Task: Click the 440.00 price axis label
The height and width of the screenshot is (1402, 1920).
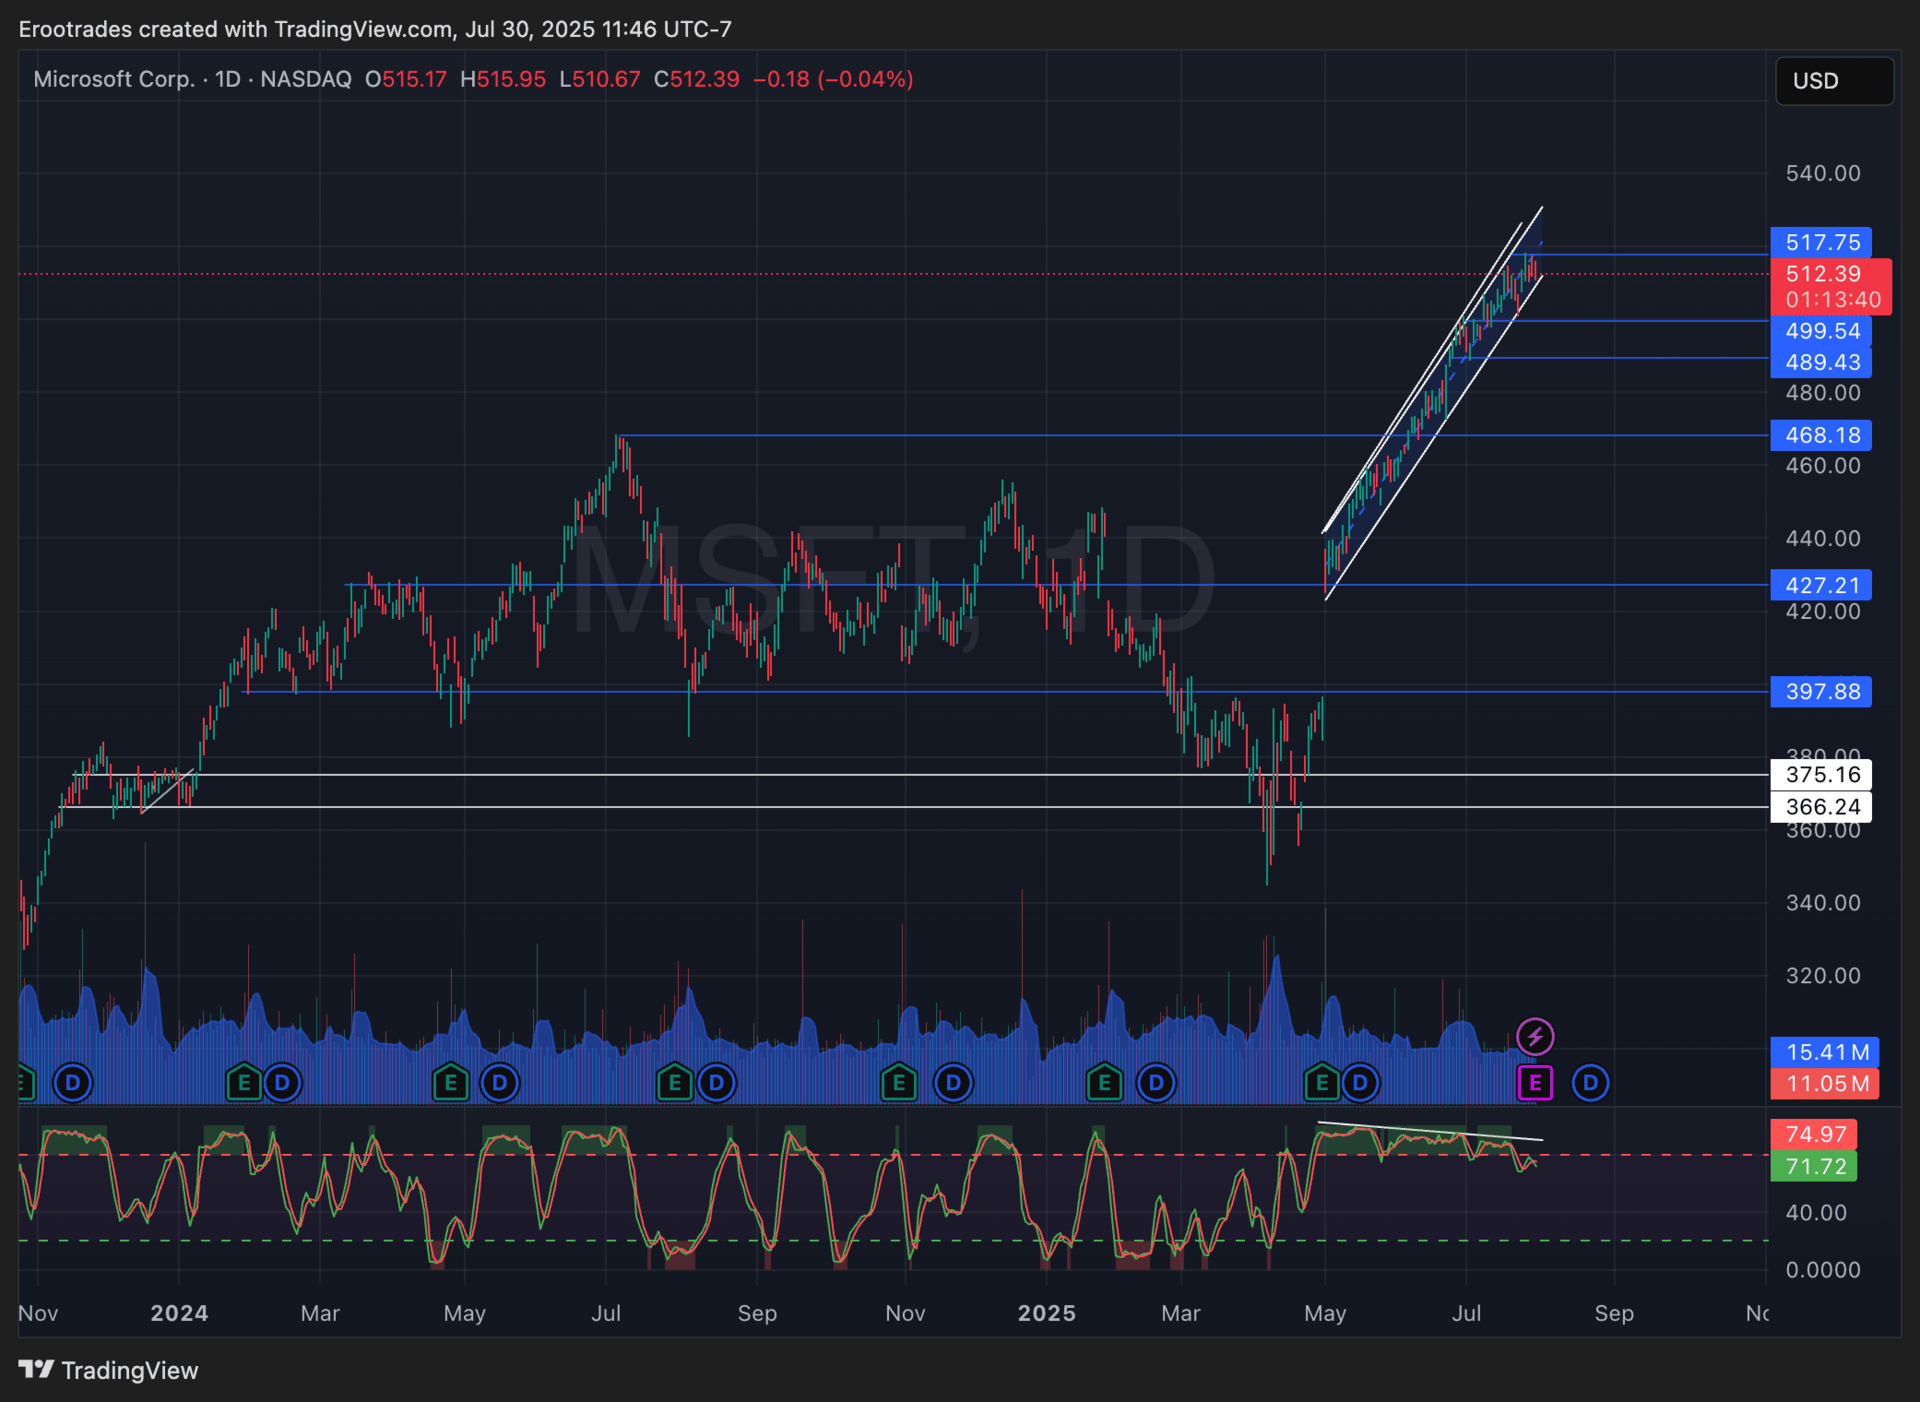Action: pyautogui.click(x=1823, y=538)
